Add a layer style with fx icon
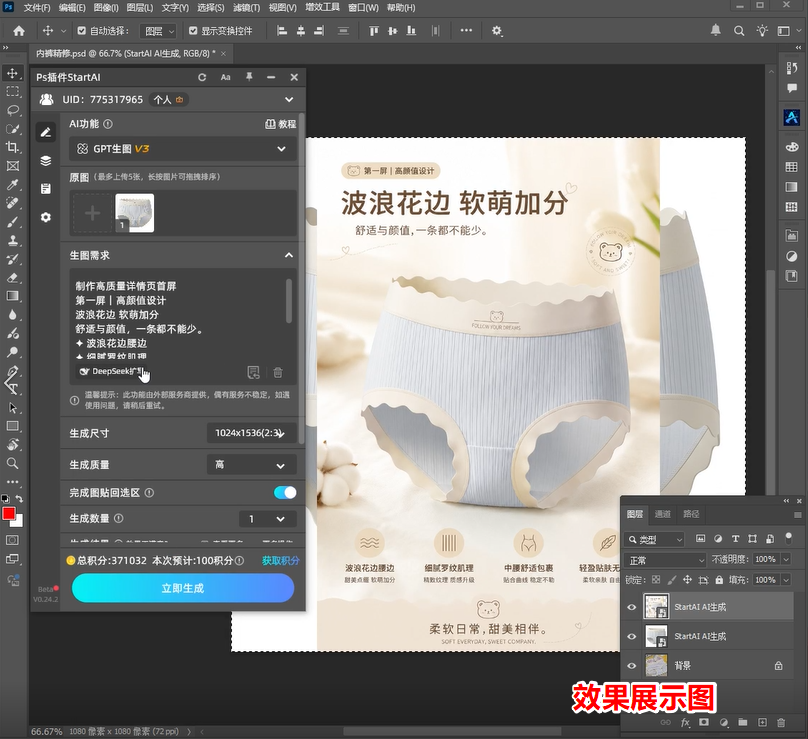Image resolution: width=808 pixels, height=739 pixels. coord(685,723)
